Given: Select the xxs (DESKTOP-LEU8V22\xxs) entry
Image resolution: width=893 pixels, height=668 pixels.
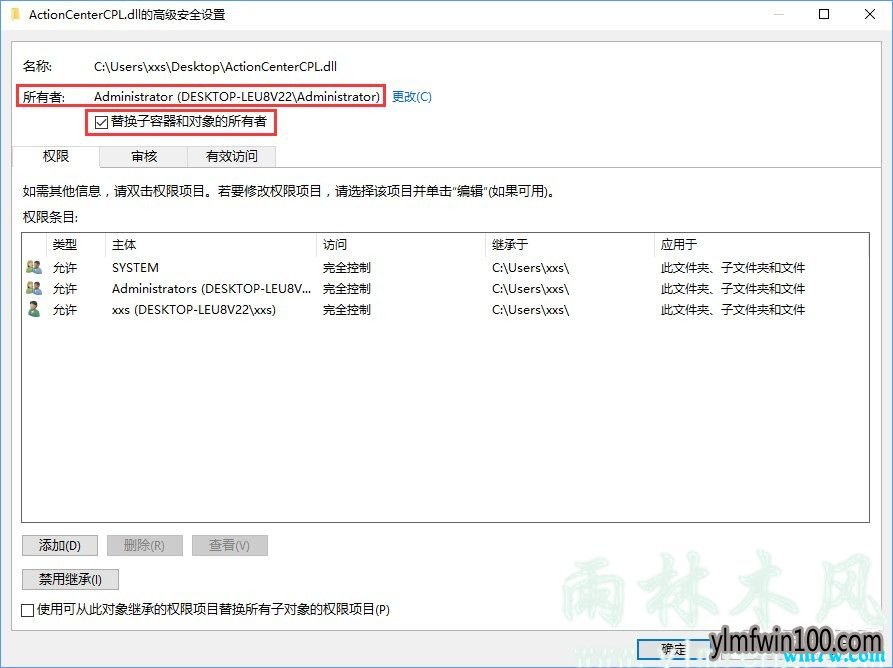Looking at the screenshot, I should click(x=445, y=309).
